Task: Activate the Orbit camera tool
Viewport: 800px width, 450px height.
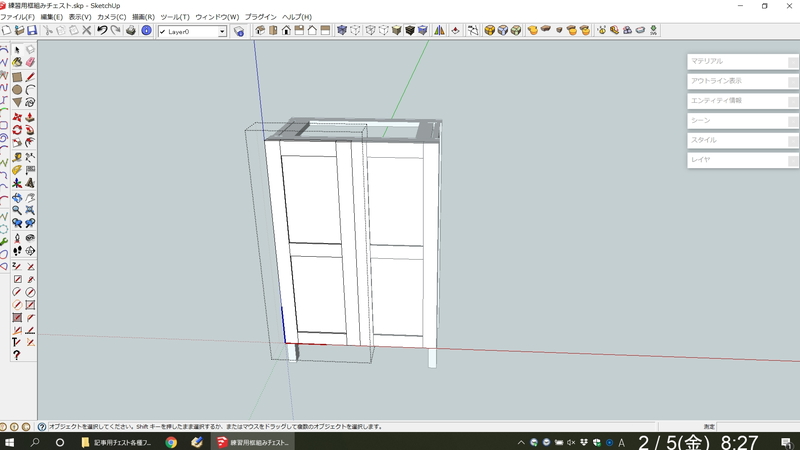Action: 17,198
